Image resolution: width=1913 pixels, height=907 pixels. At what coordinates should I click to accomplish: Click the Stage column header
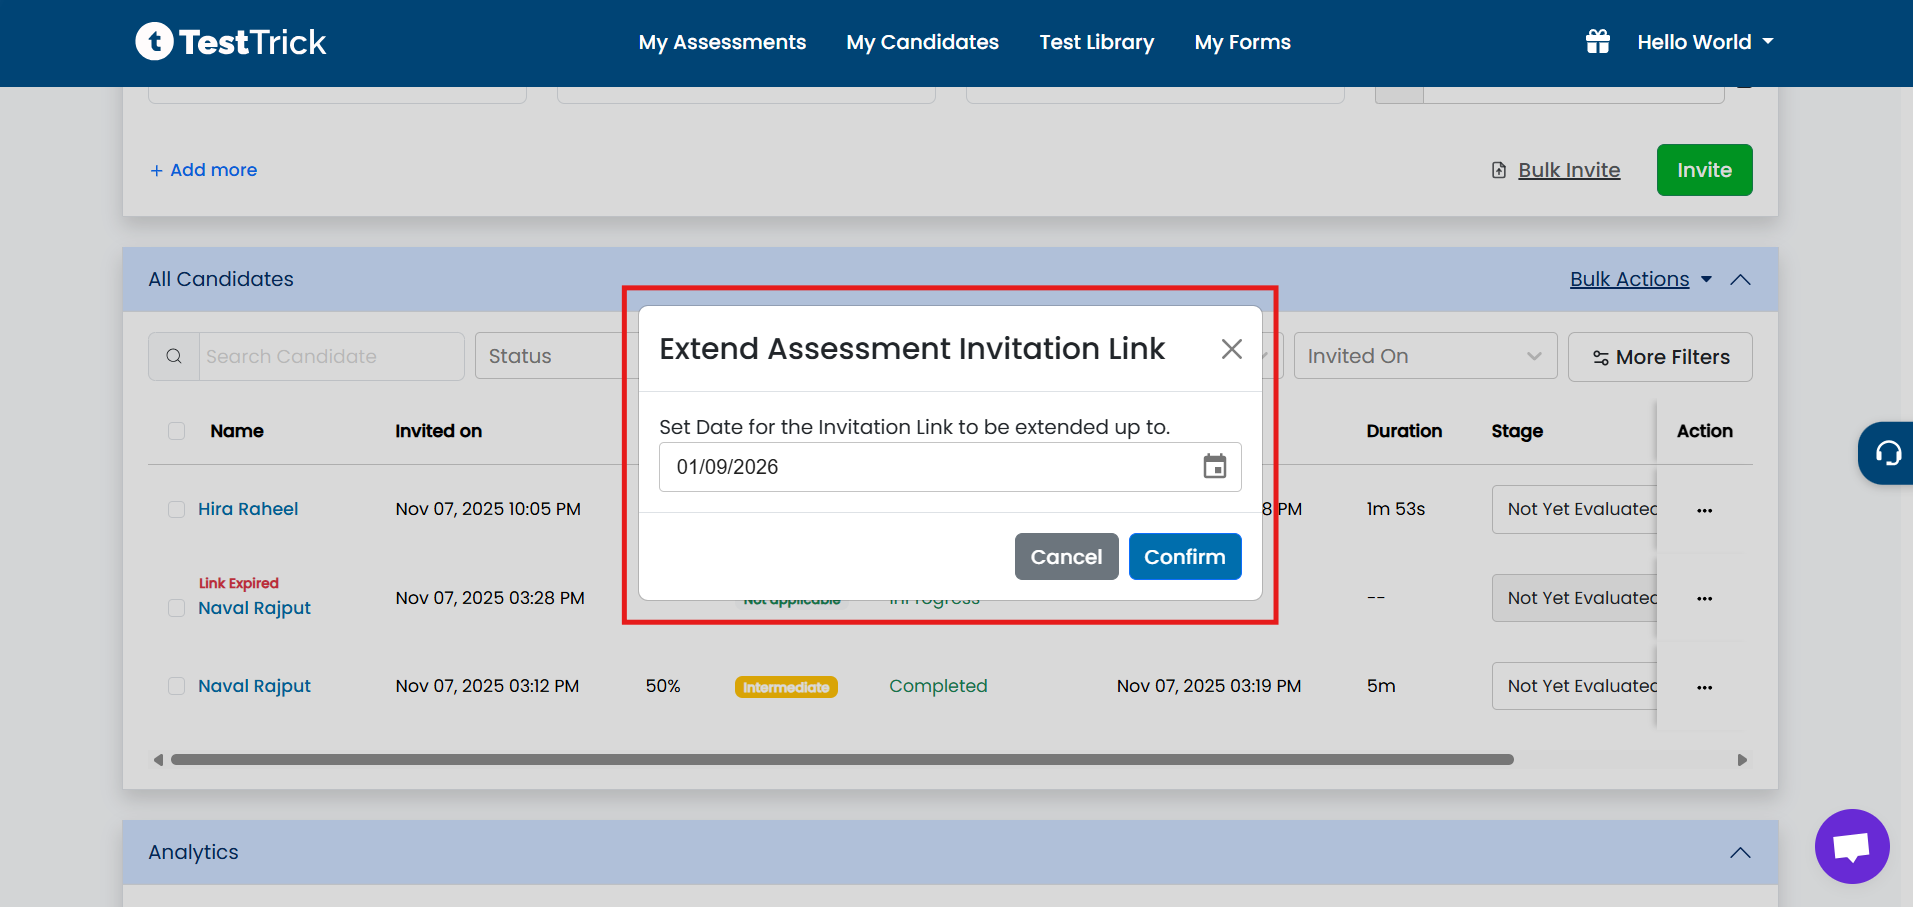click(x=1517, y=431)
